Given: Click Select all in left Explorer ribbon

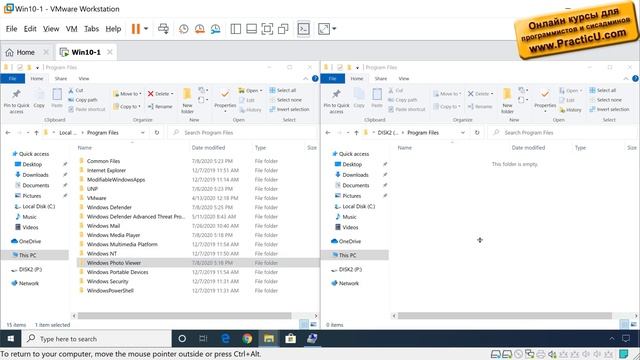Looking at the screenshot, I should (x=283, y=90).
